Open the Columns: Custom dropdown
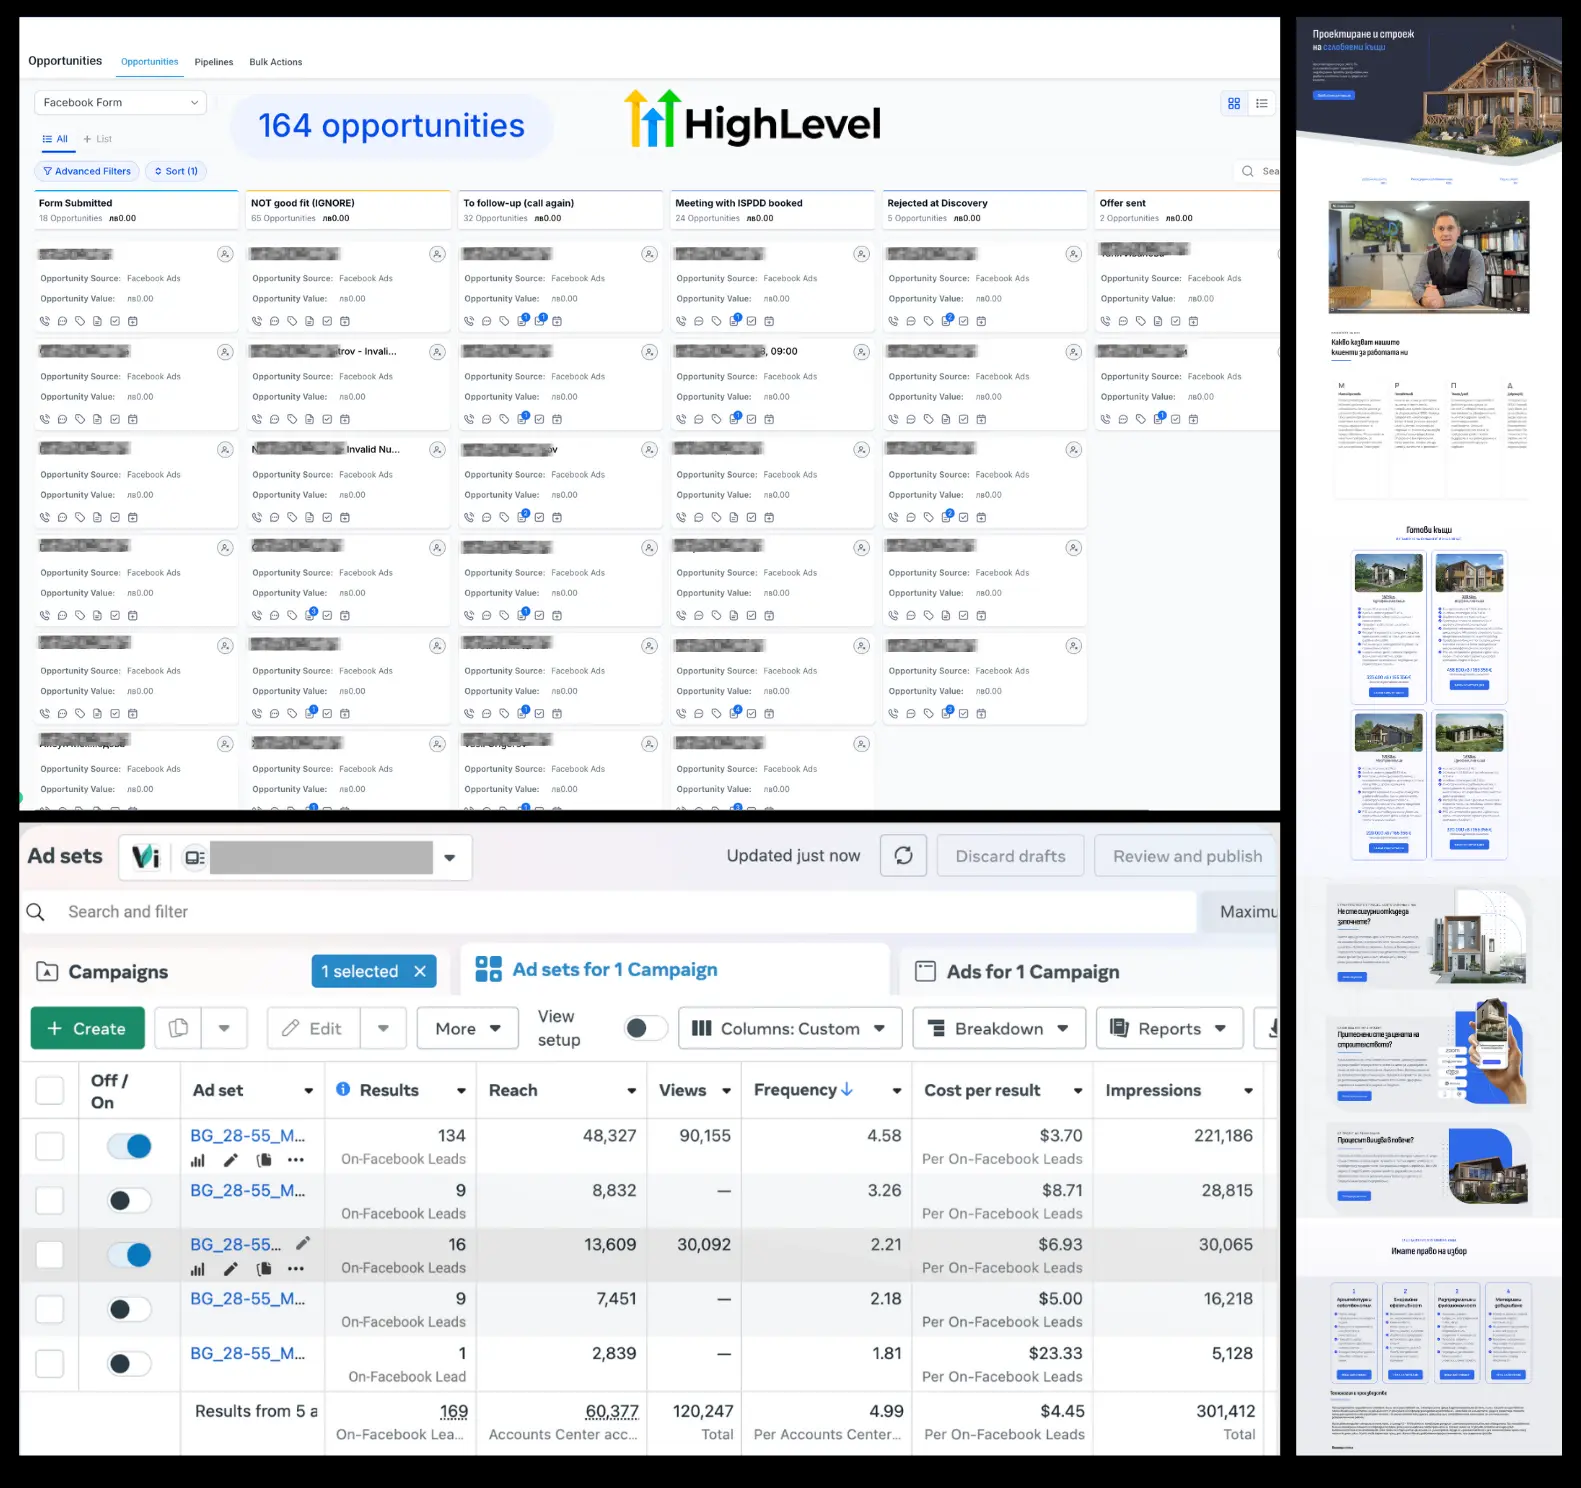This screenshot has width=1581, height=1488. click(x=790, y=1028)
